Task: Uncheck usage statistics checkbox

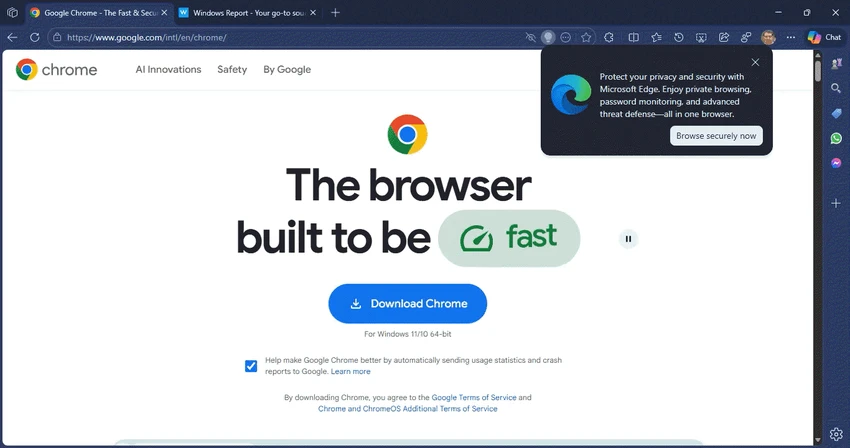Action: click(251, 366)
